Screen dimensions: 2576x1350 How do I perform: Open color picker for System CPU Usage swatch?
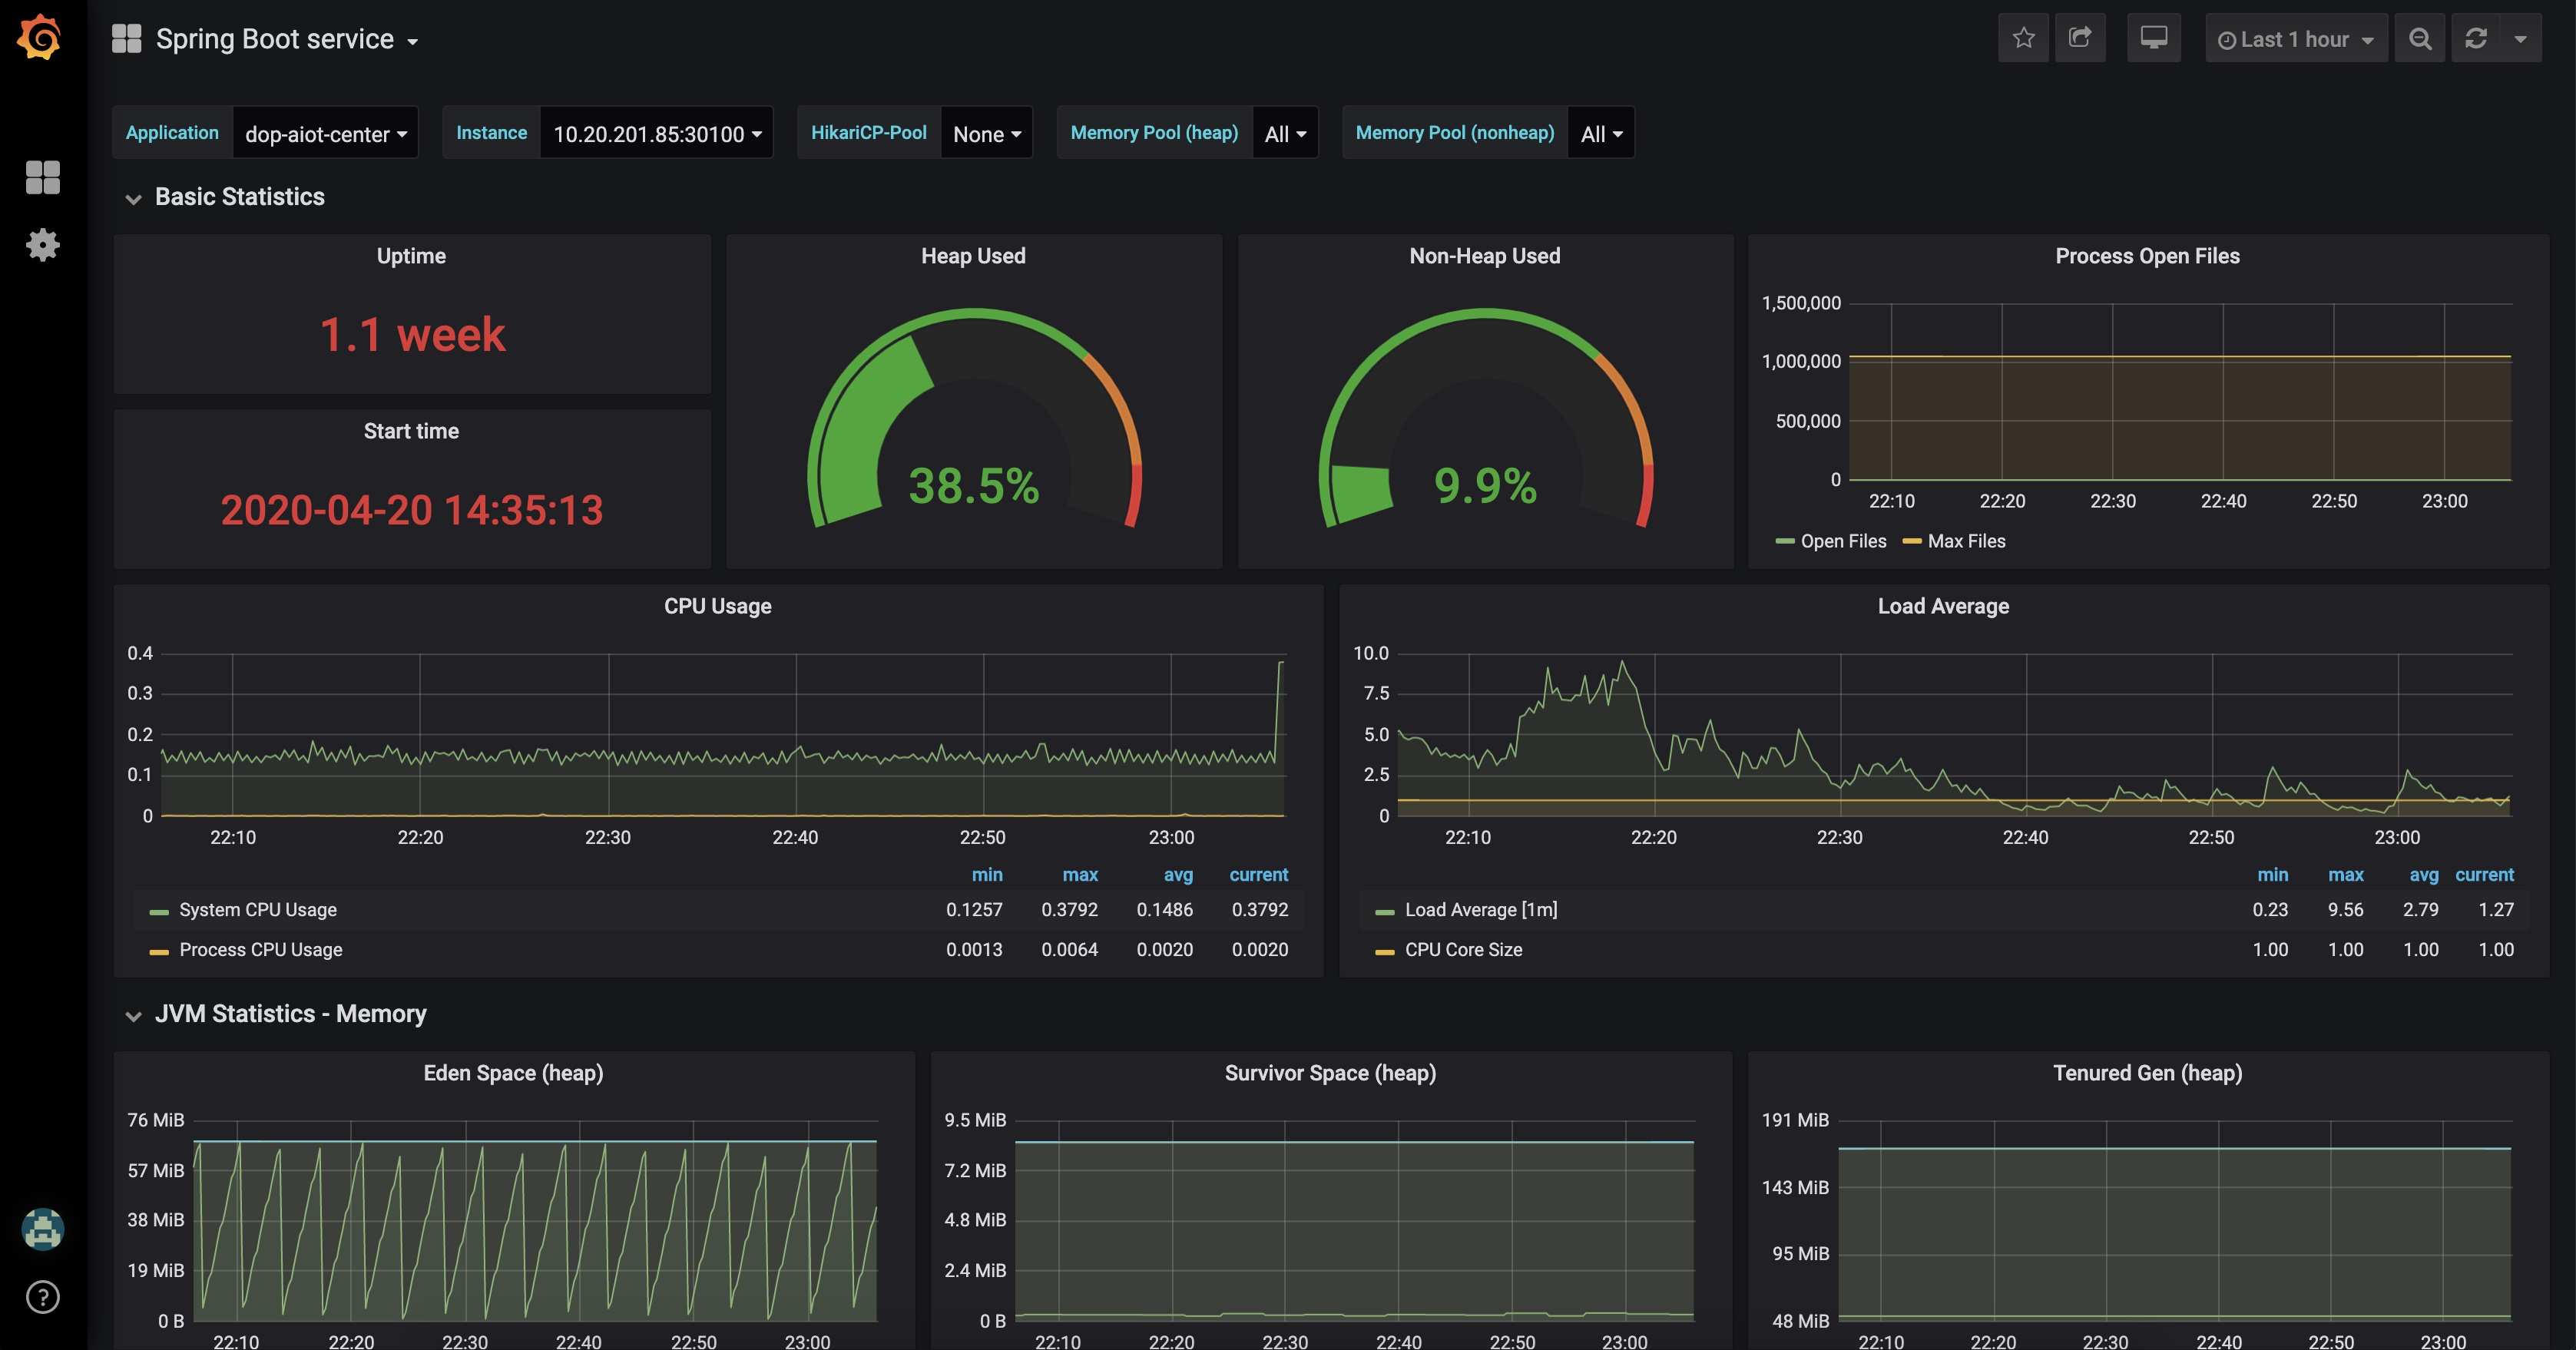pos(159,912)
